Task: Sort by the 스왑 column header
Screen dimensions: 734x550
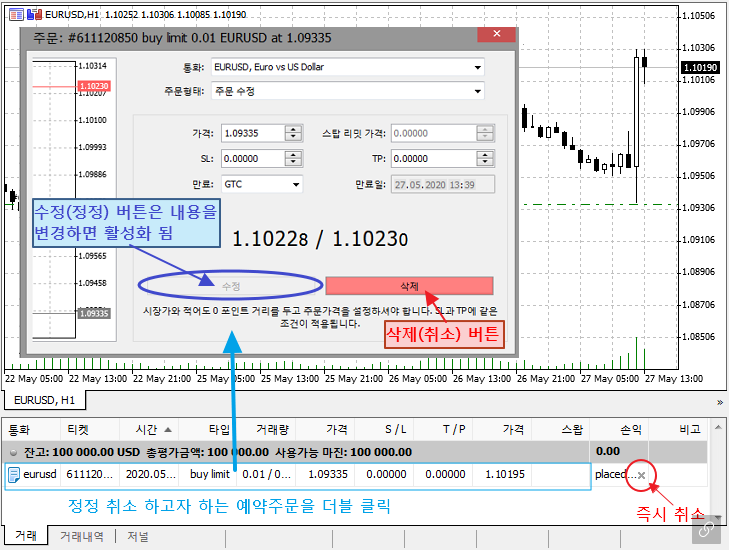Action: tap(561, 429)
